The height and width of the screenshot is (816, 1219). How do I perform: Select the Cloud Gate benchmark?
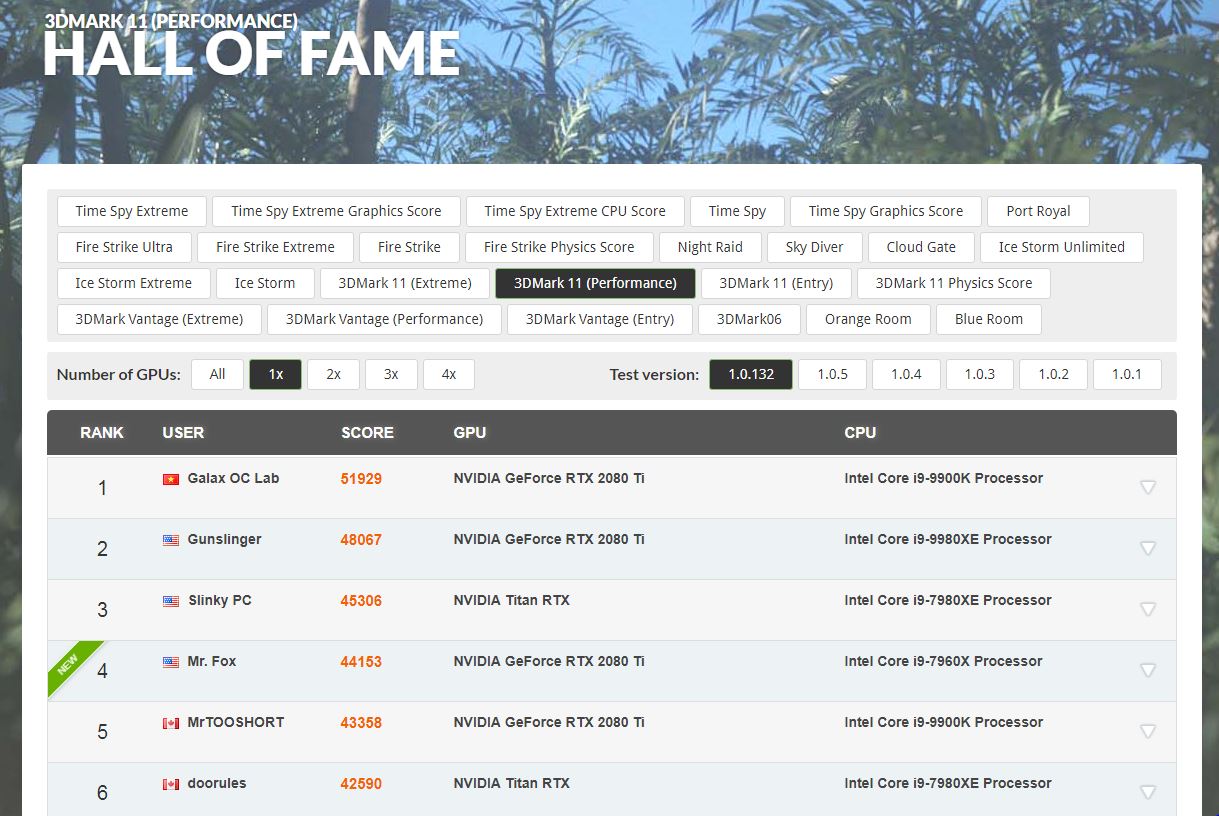[x=921, y=247]
